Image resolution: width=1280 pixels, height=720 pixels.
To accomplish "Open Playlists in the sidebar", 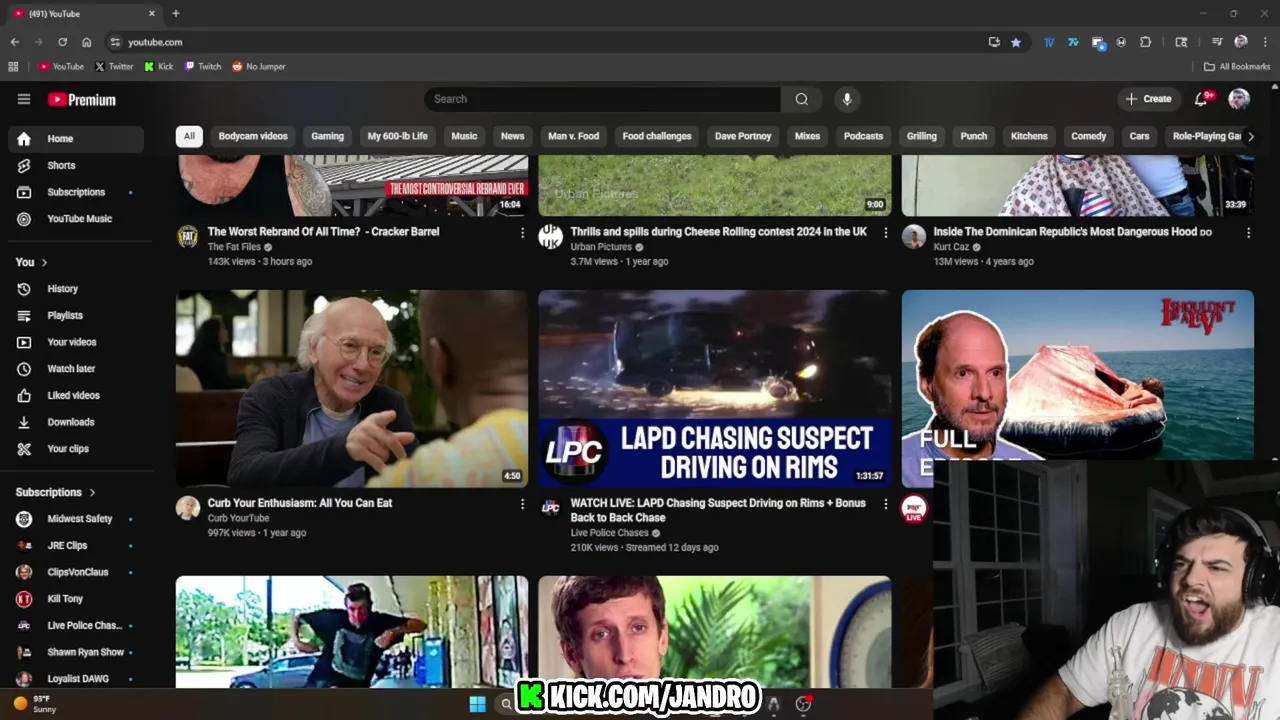I will point(75,315).
